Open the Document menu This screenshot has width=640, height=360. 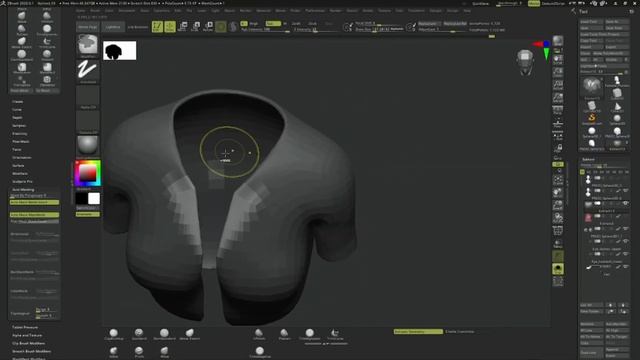pyautogui.click(x=127, y=11)
